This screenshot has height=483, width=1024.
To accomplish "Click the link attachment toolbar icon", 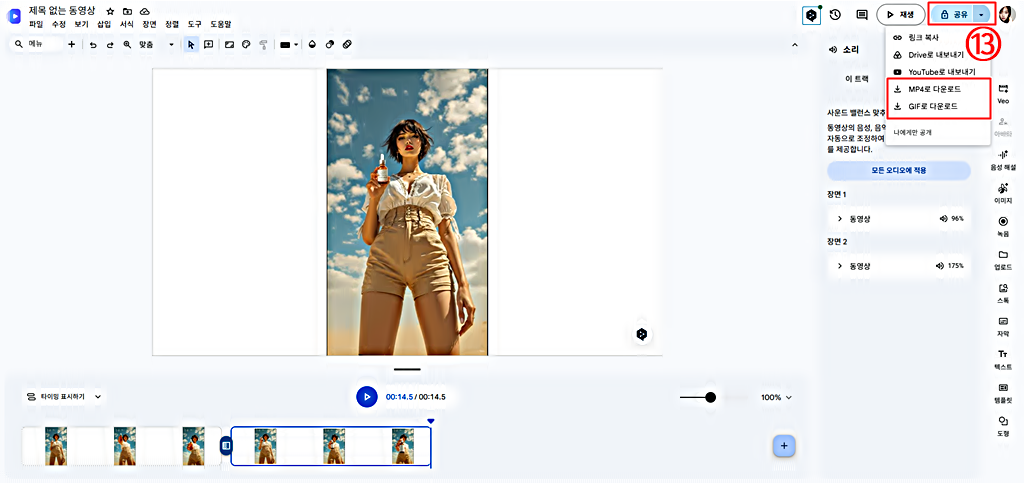I will [347, 44].
